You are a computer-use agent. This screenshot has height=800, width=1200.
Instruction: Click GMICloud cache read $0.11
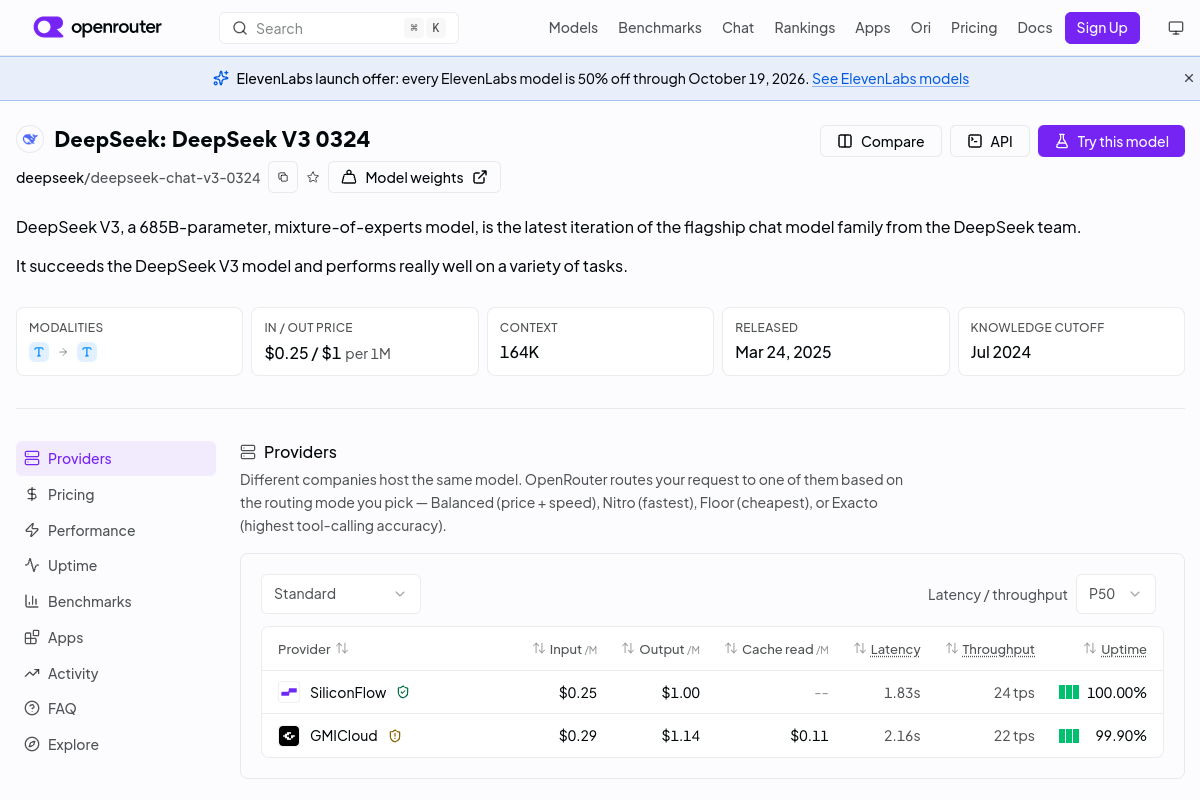[809, 736]
